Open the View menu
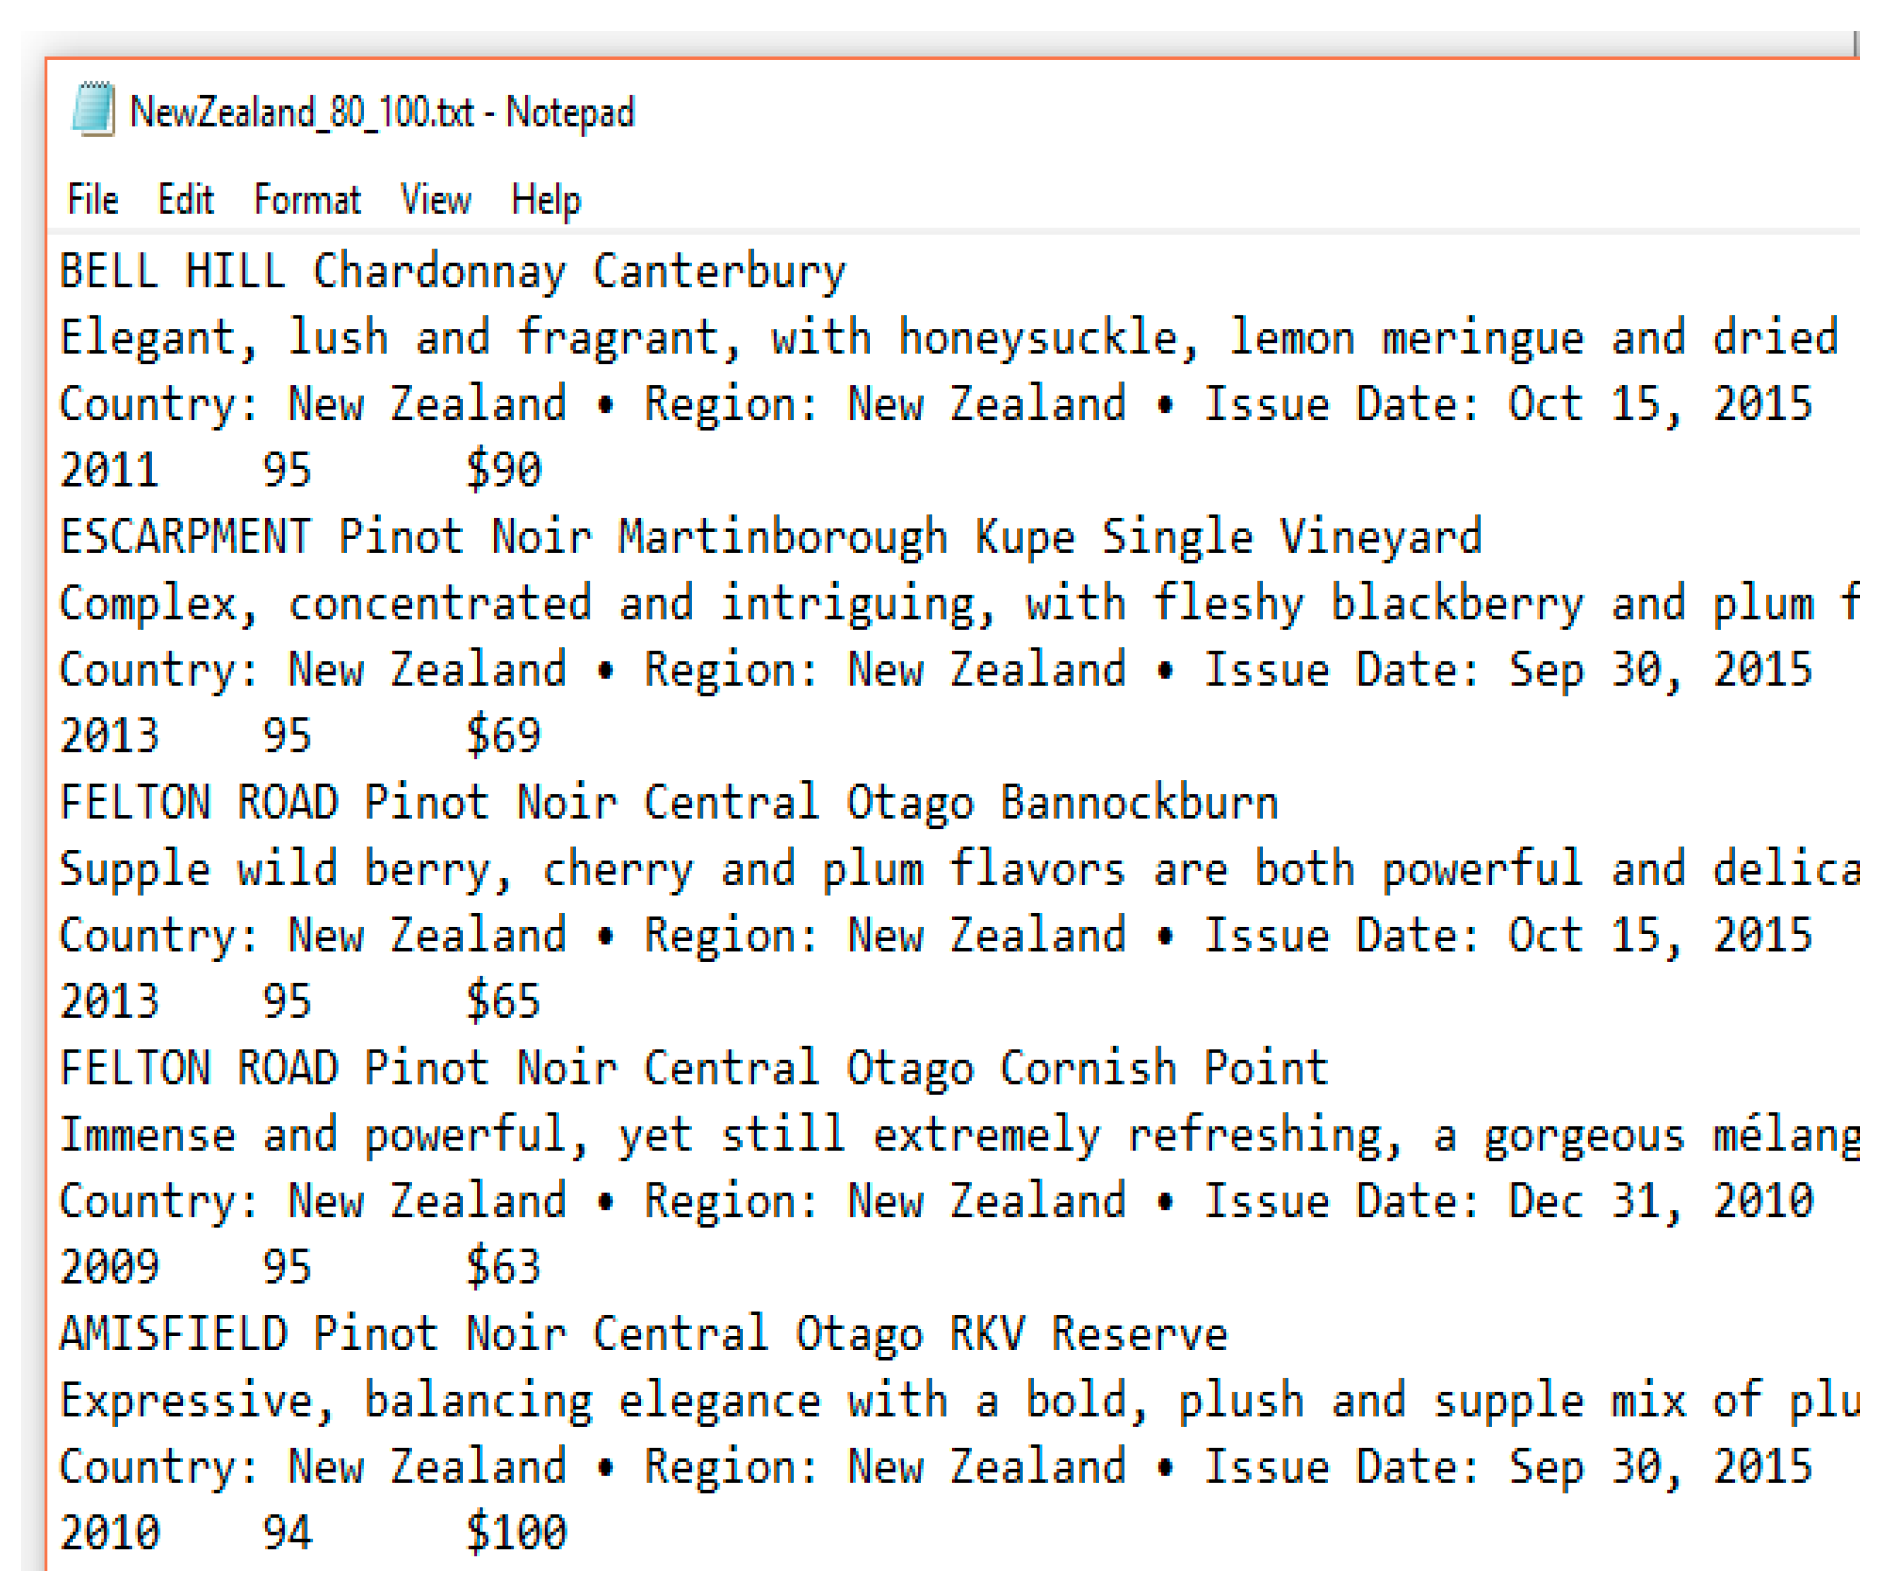The height and width of the screenshot is (1592, 1877). pyautogui.click(x=435, y=200)
